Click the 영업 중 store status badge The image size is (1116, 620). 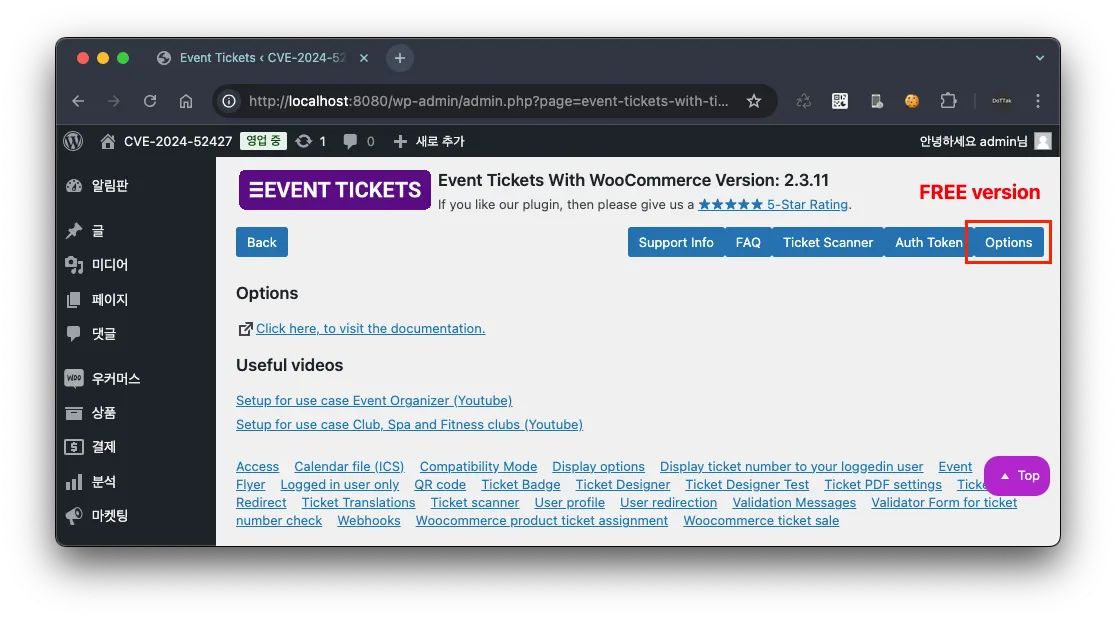263,141
